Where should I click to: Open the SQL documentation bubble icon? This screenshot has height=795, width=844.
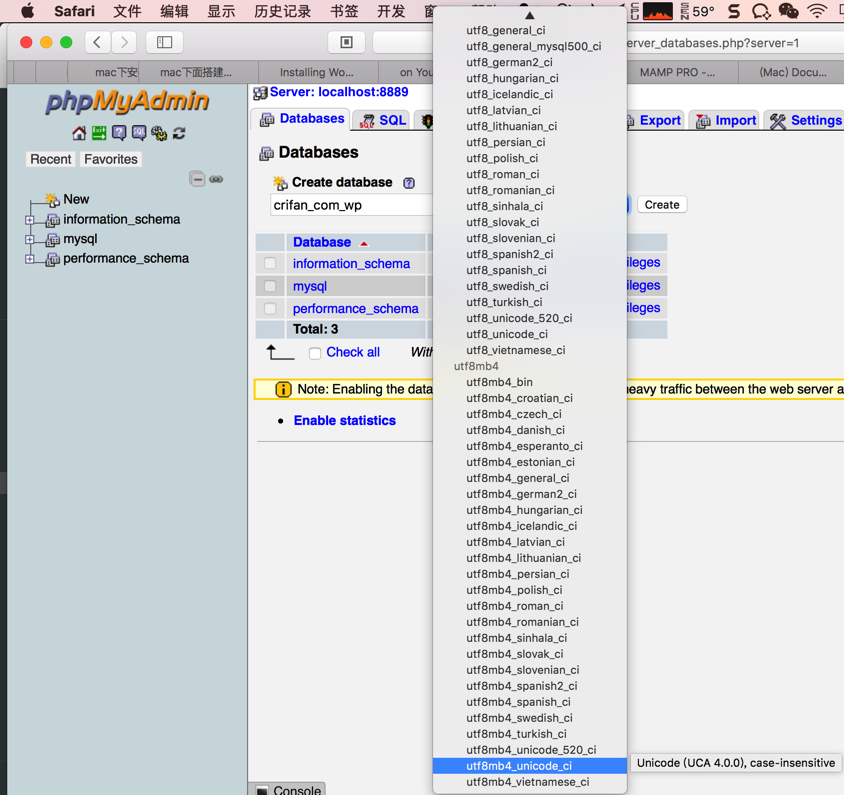pos(139,133)
